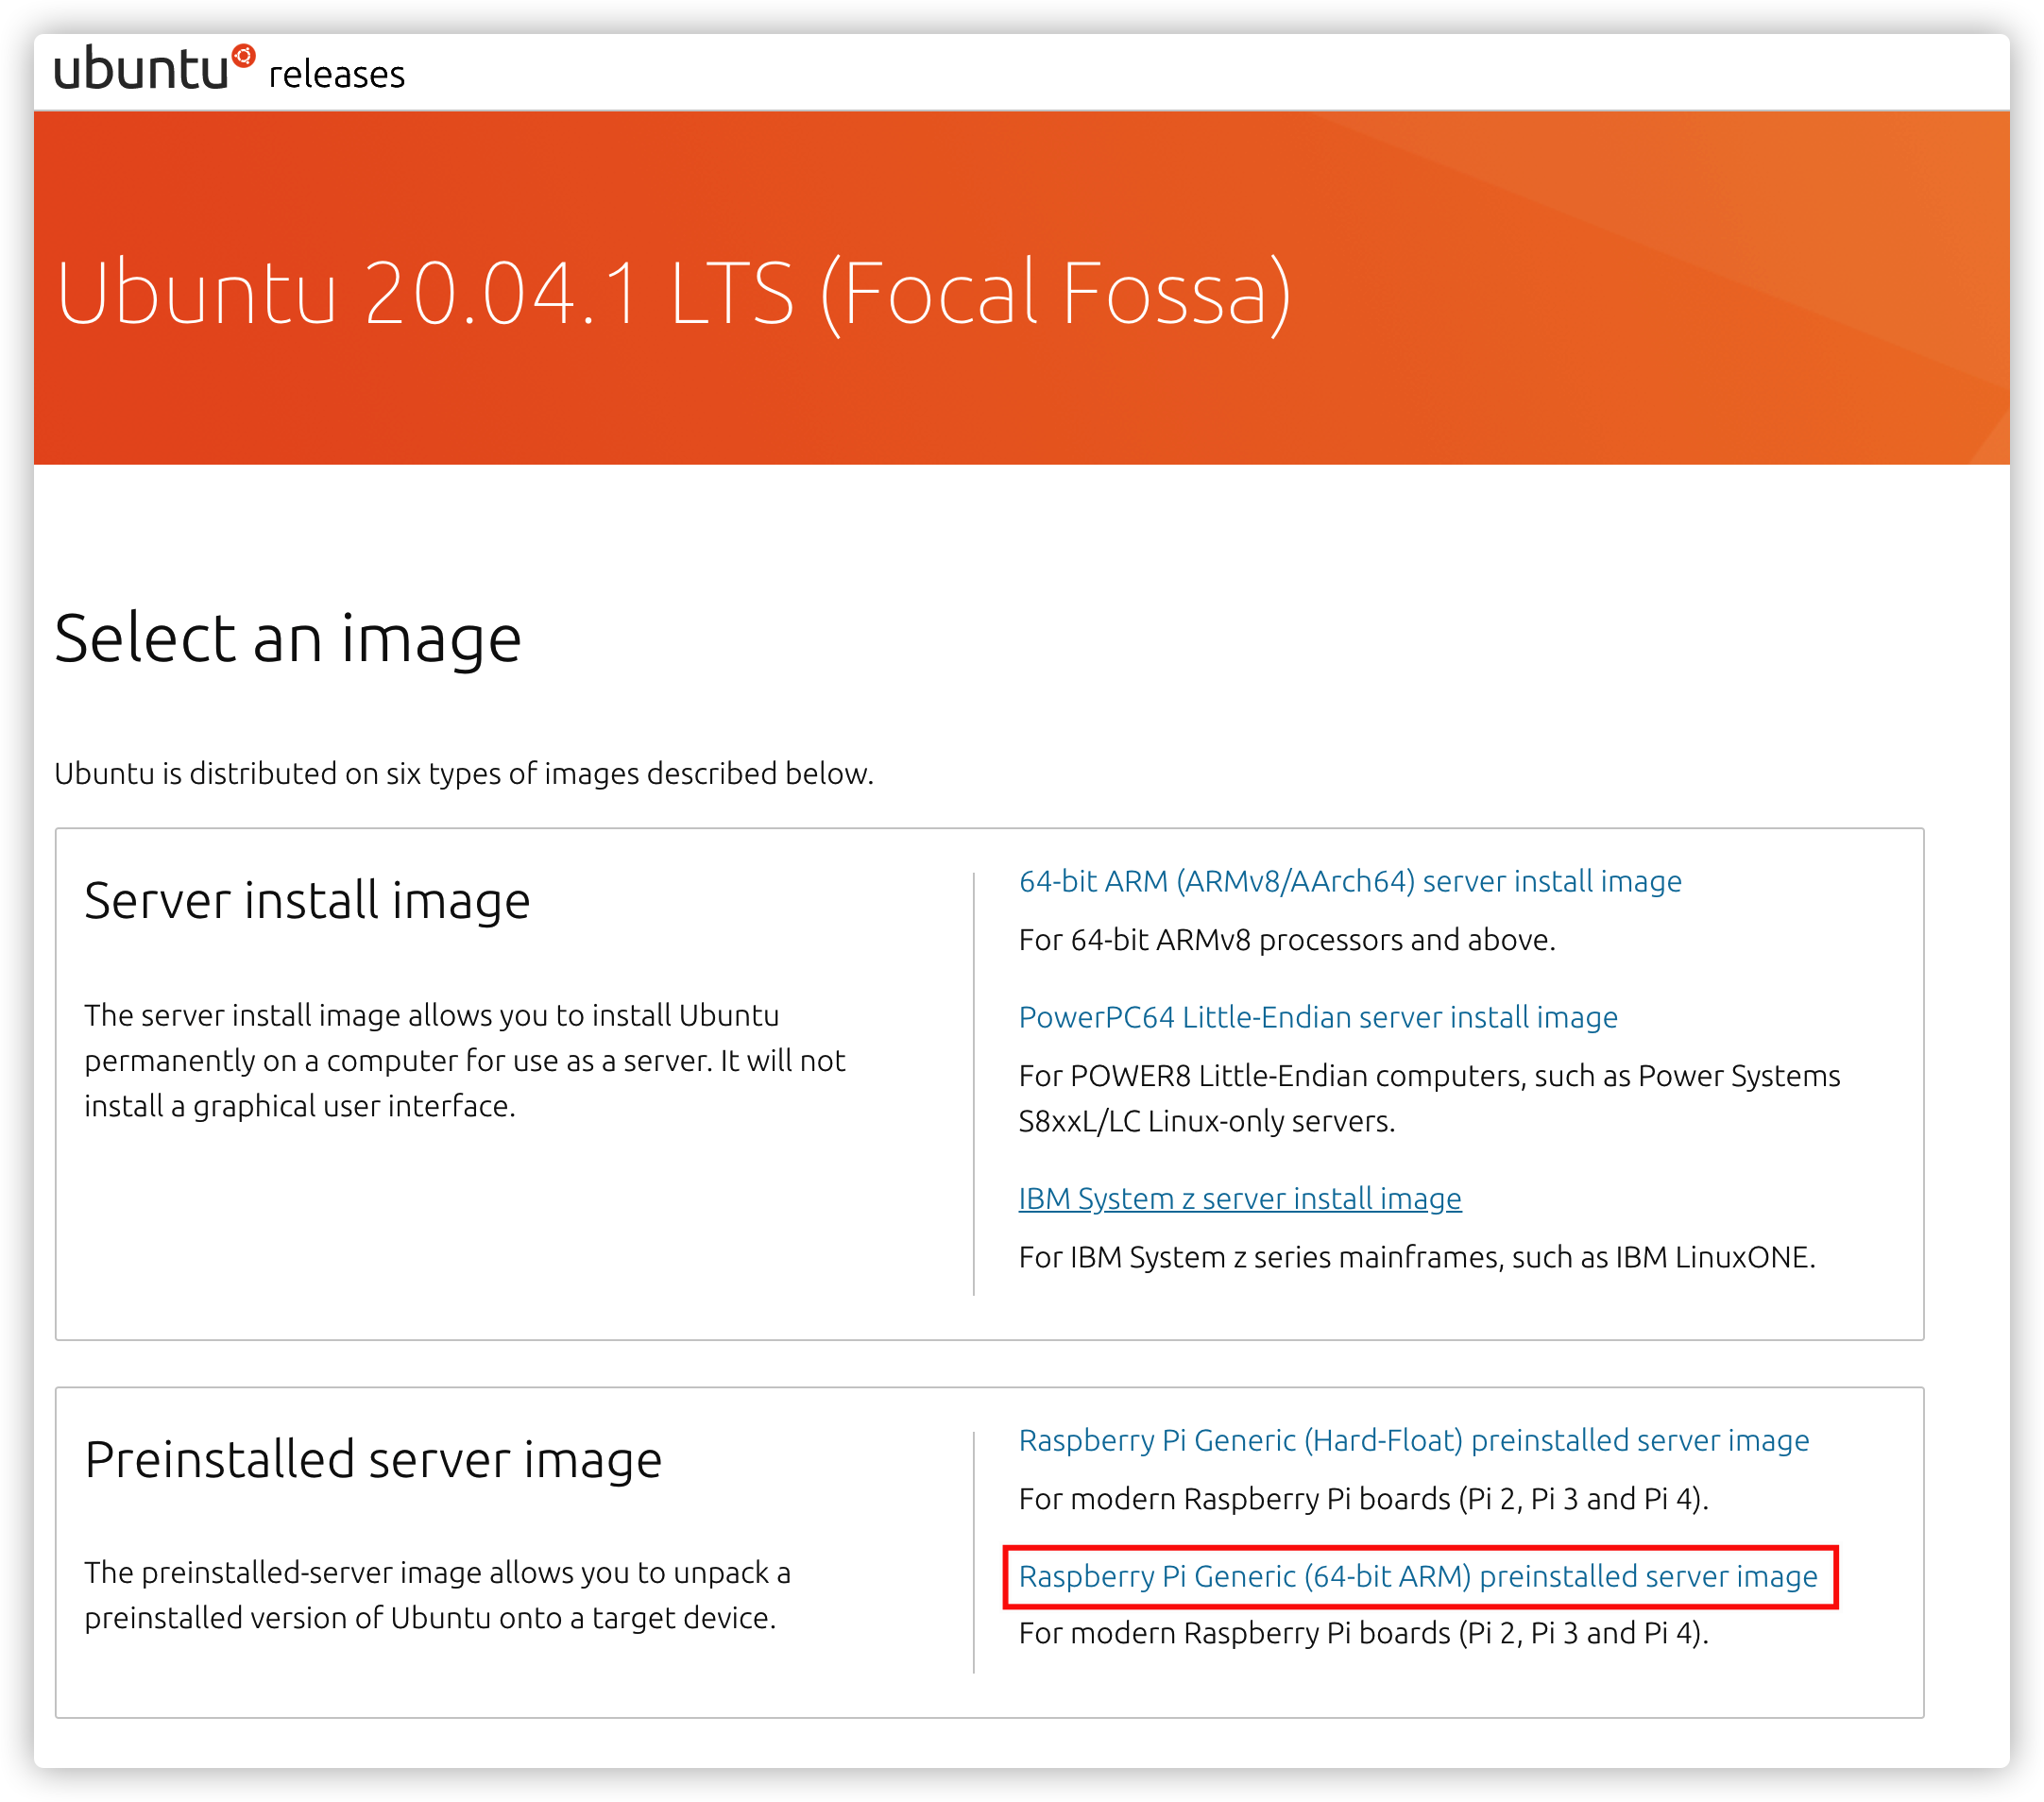Open 64-bit ARM server install image link
This screenshot has width=2044, height=1802.
[1349, 881]
